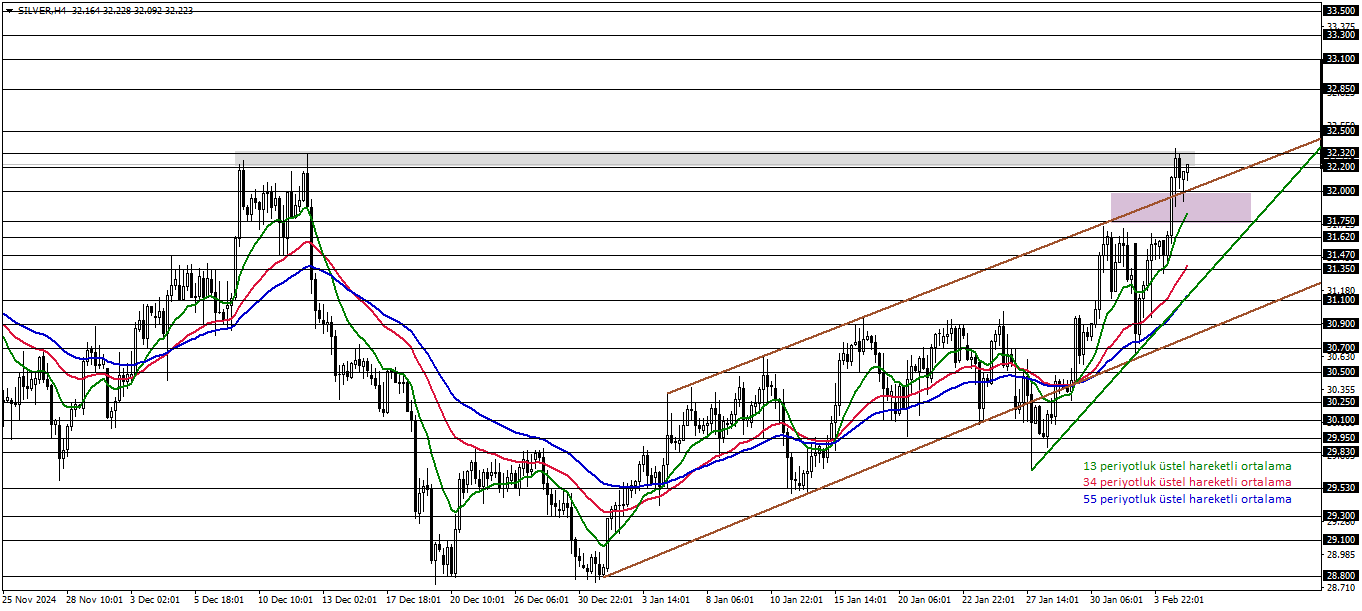
Task: Click the 33.300 price label
Action: (1340, 35)
